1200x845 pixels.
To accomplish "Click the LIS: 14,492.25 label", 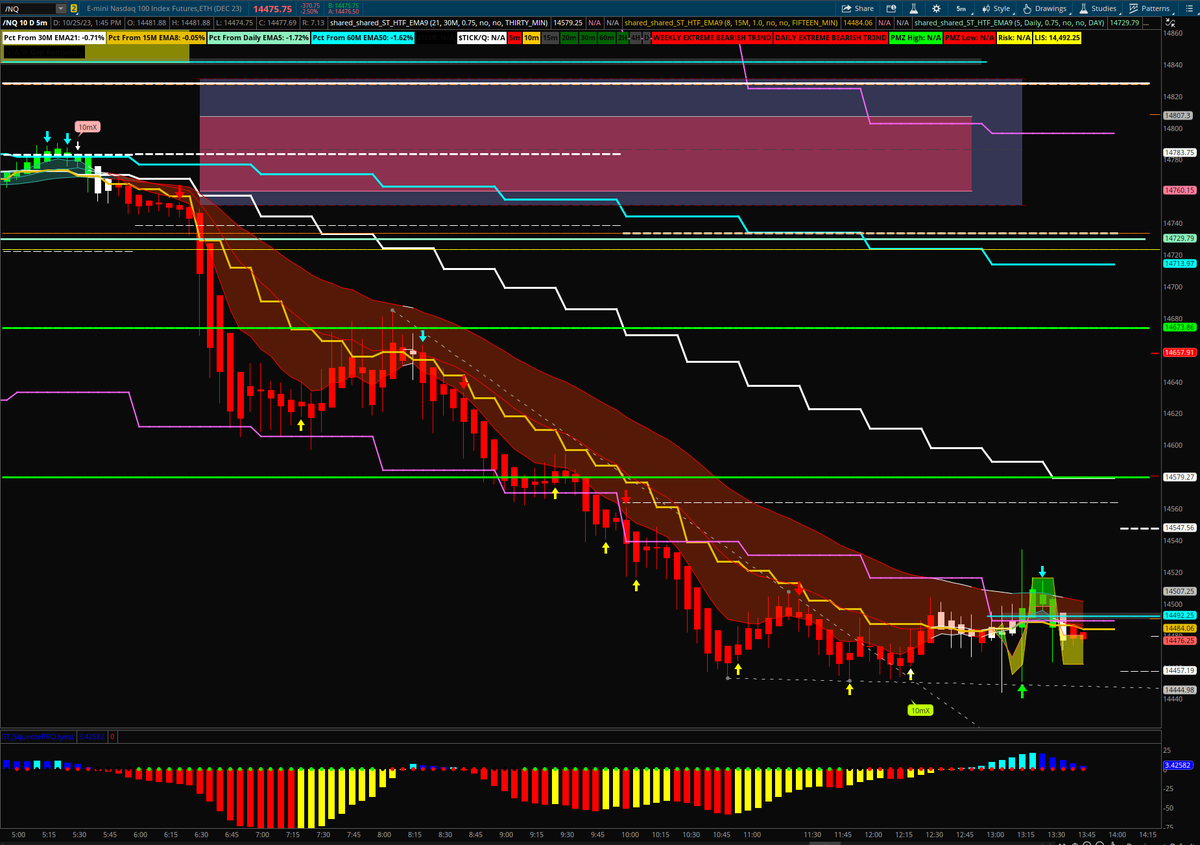I will [x=1057, y=37].
